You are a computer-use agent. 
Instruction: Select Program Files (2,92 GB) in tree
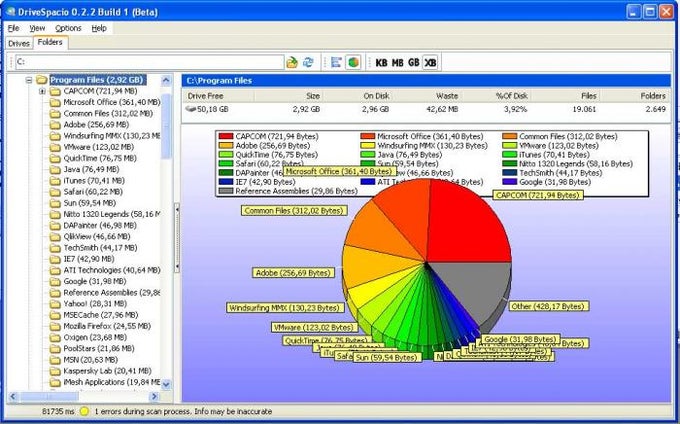97,80
